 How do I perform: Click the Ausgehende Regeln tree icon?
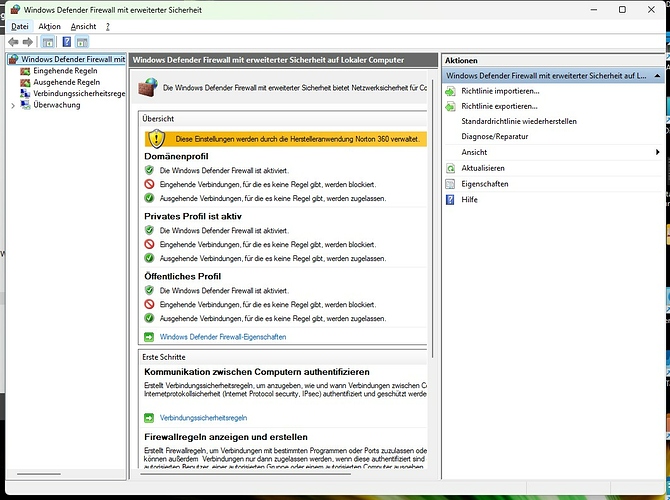click(x=25, y=82)
